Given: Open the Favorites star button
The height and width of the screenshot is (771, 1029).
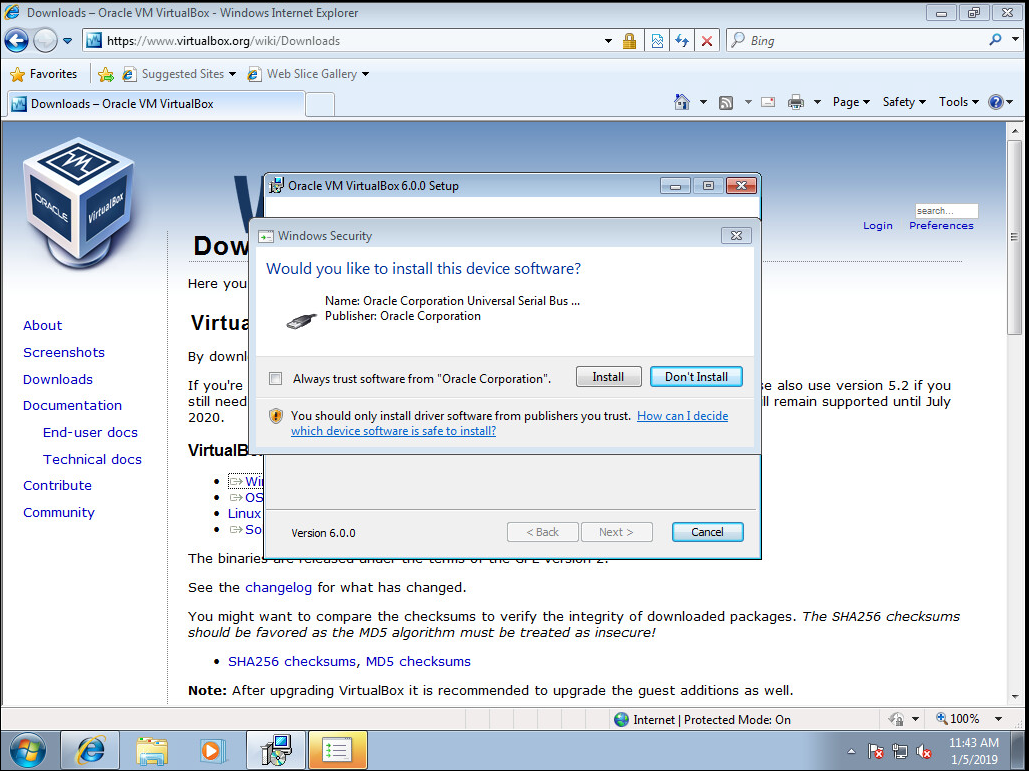Looking at the screenshot, I should [x=44, y=74].
